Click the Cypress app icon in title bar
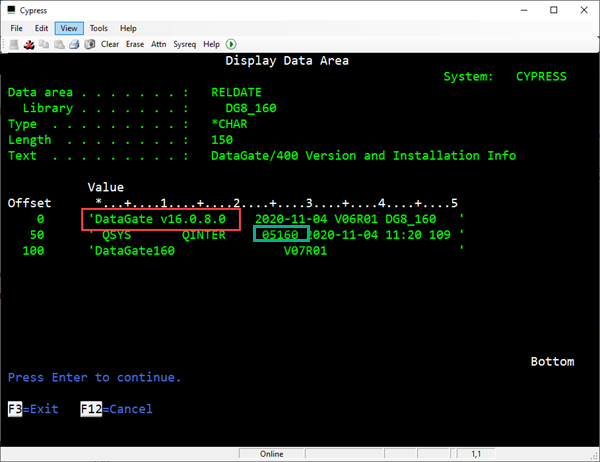Screen dimensions: 600x462 coord(11,10)
